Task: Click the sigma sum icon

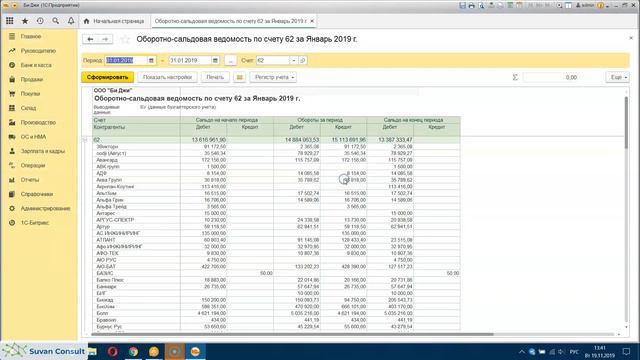Action: [515, 77]
